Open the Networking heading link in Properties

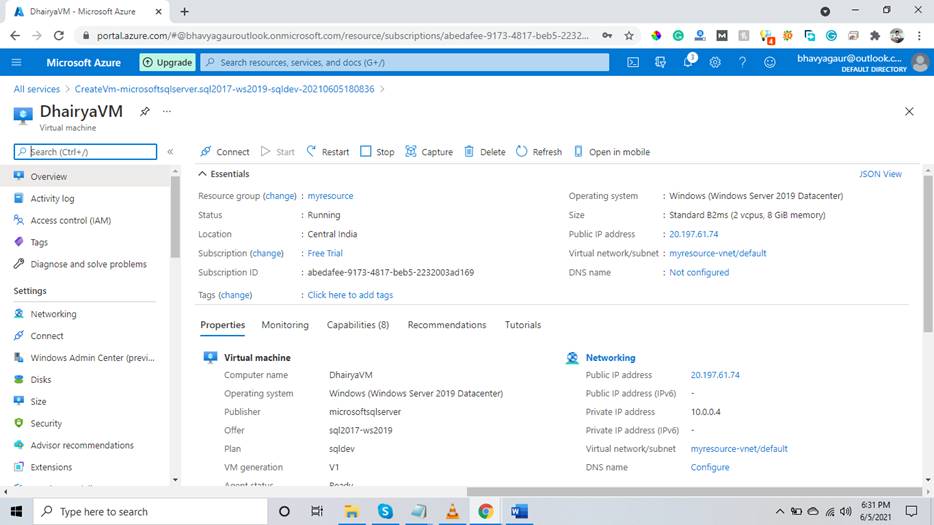[610, 358]
